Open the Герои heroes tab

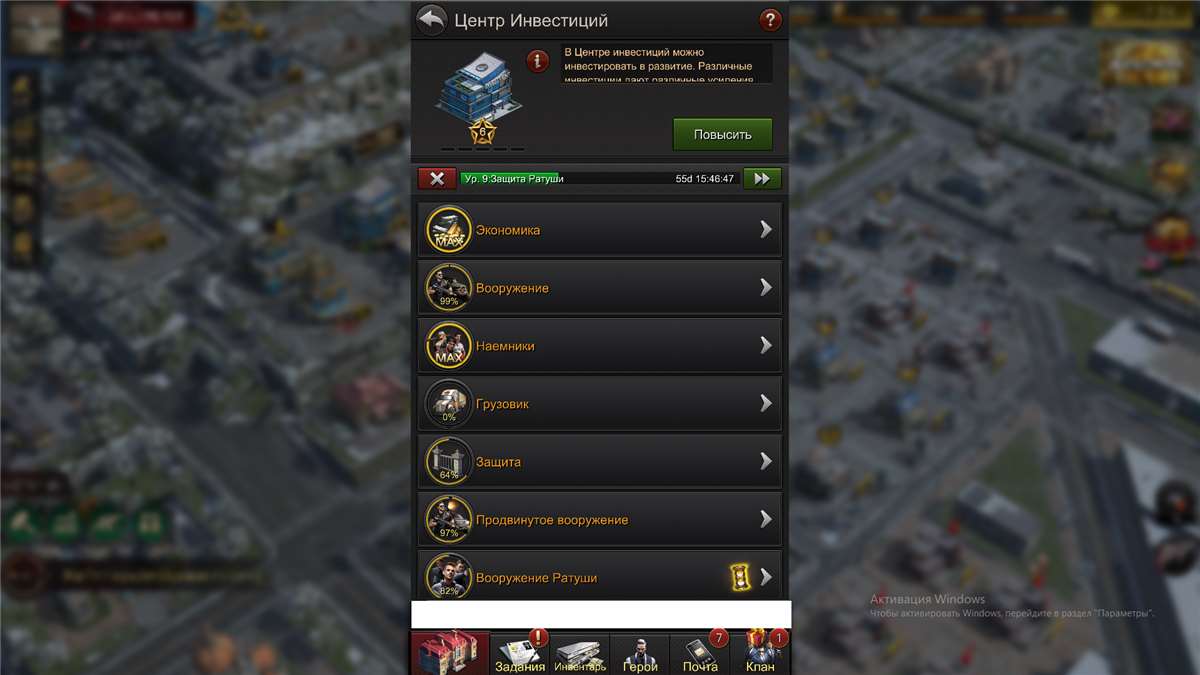click(640, 654)
